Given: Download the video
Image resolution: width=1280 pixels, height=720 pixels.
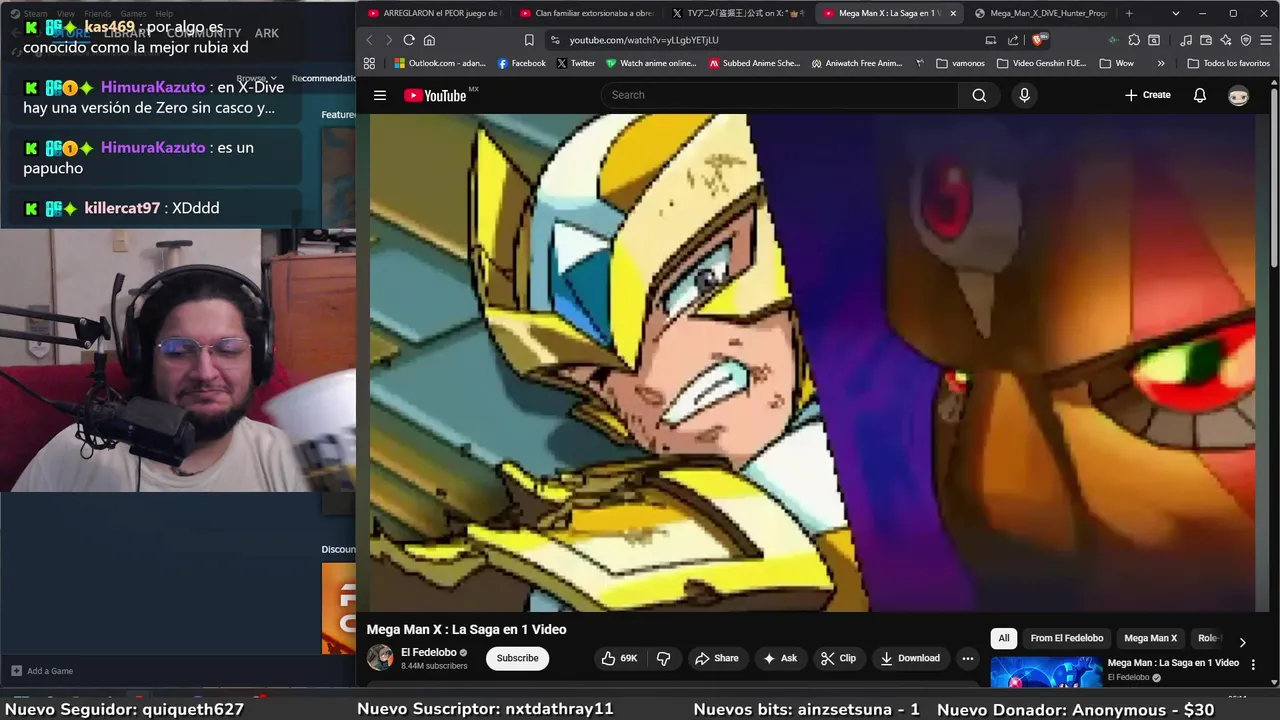Looking at the screenshot, I should pyautogui.click(x=910, y=658).
